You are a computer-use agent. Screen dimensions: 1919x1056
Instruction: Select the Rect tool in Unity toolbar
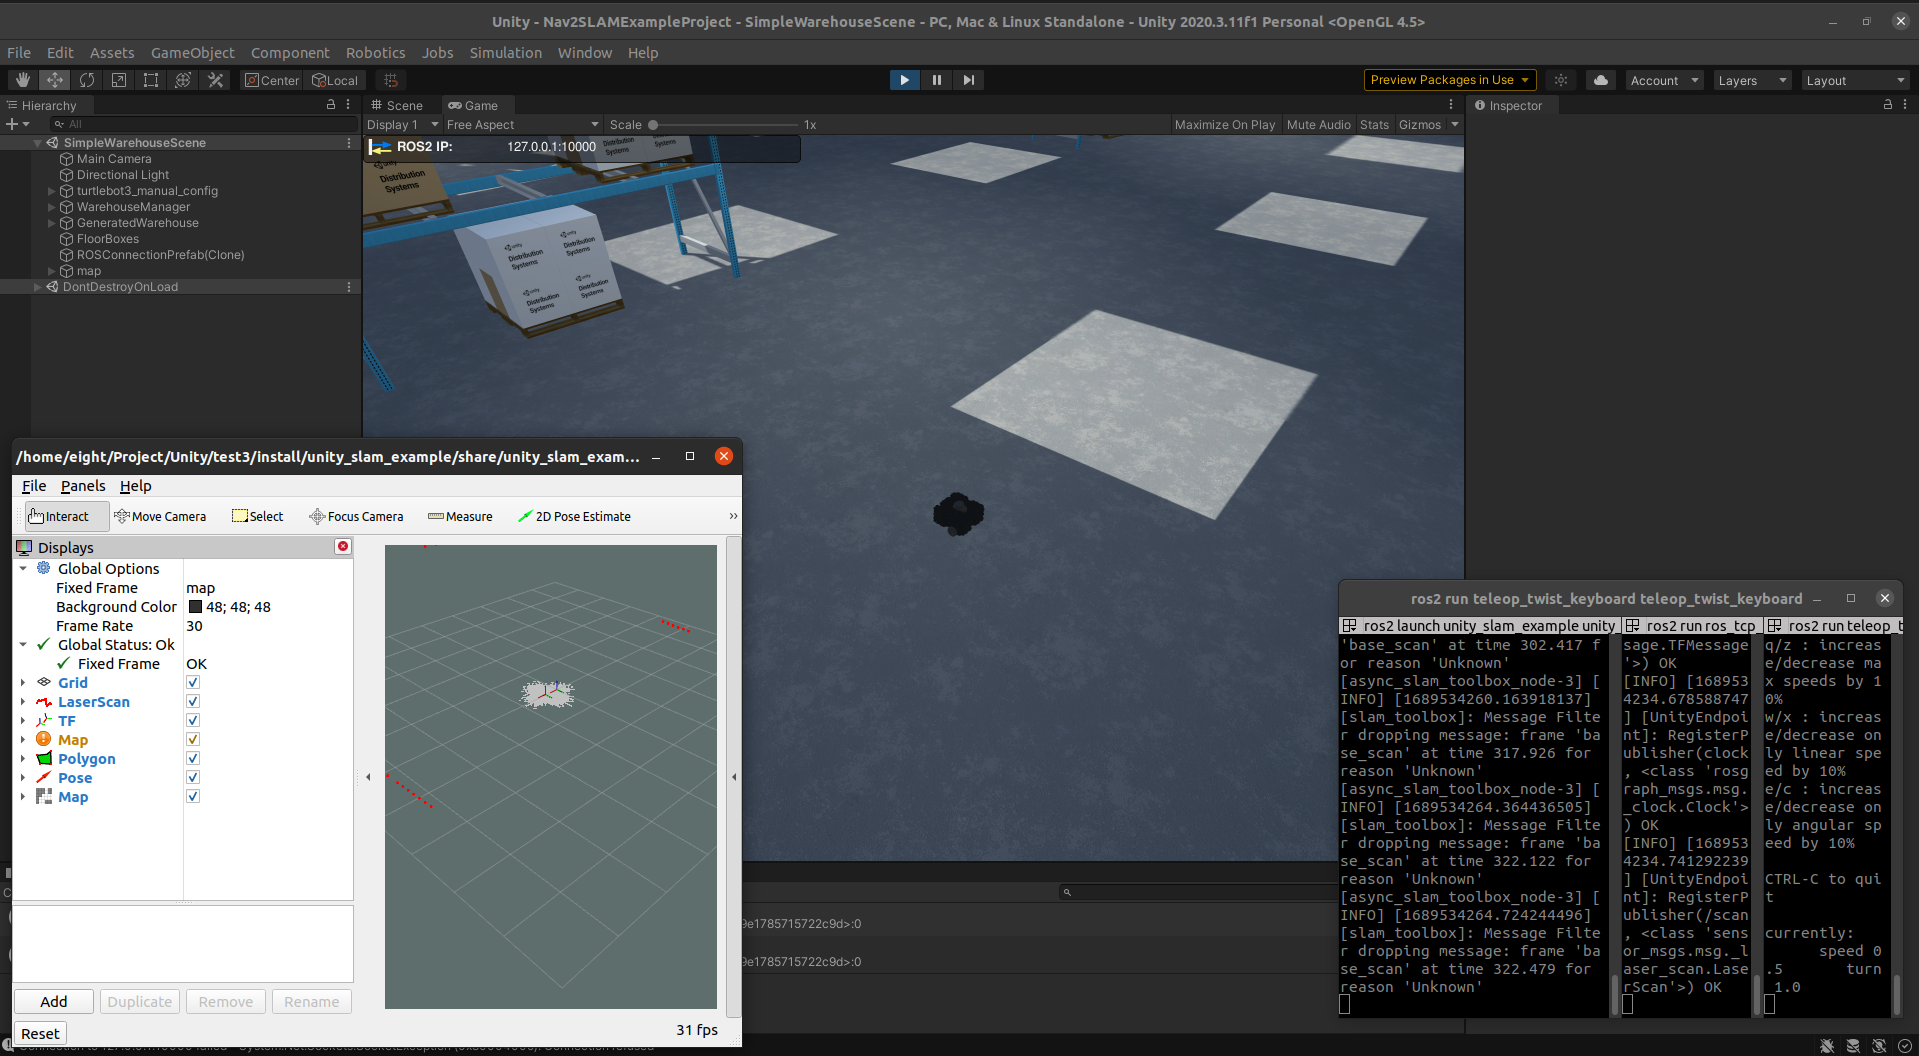[151, 80]
